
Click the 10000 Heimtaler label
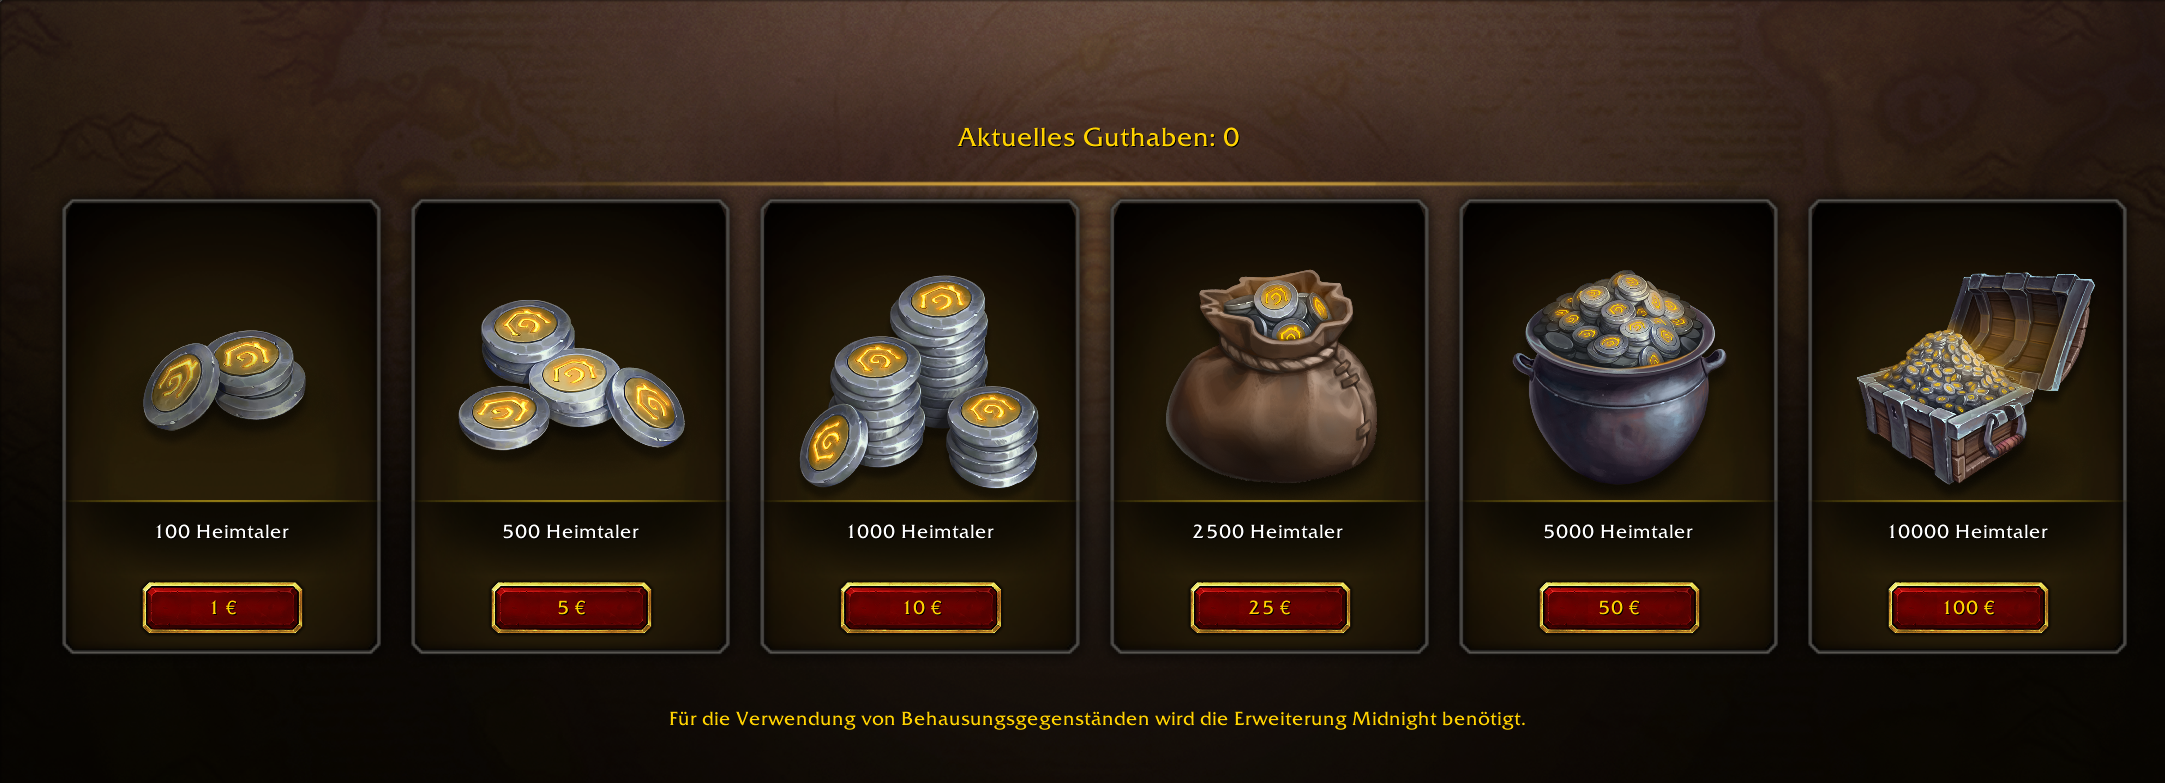(1968, 532)
